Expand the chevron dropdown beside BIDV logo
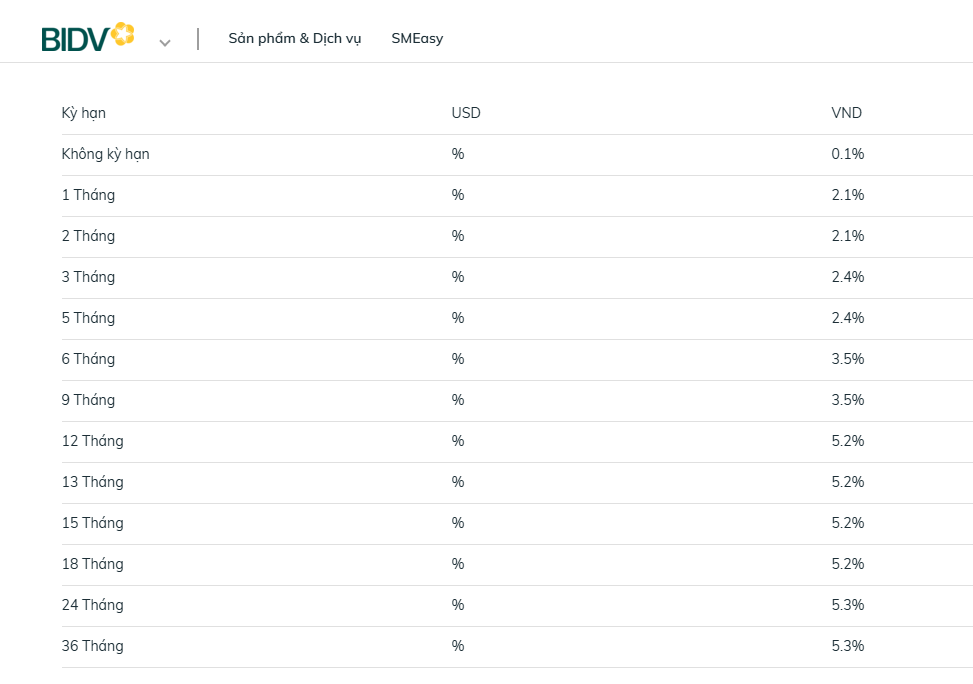973x684 pixels. point(165,42)
